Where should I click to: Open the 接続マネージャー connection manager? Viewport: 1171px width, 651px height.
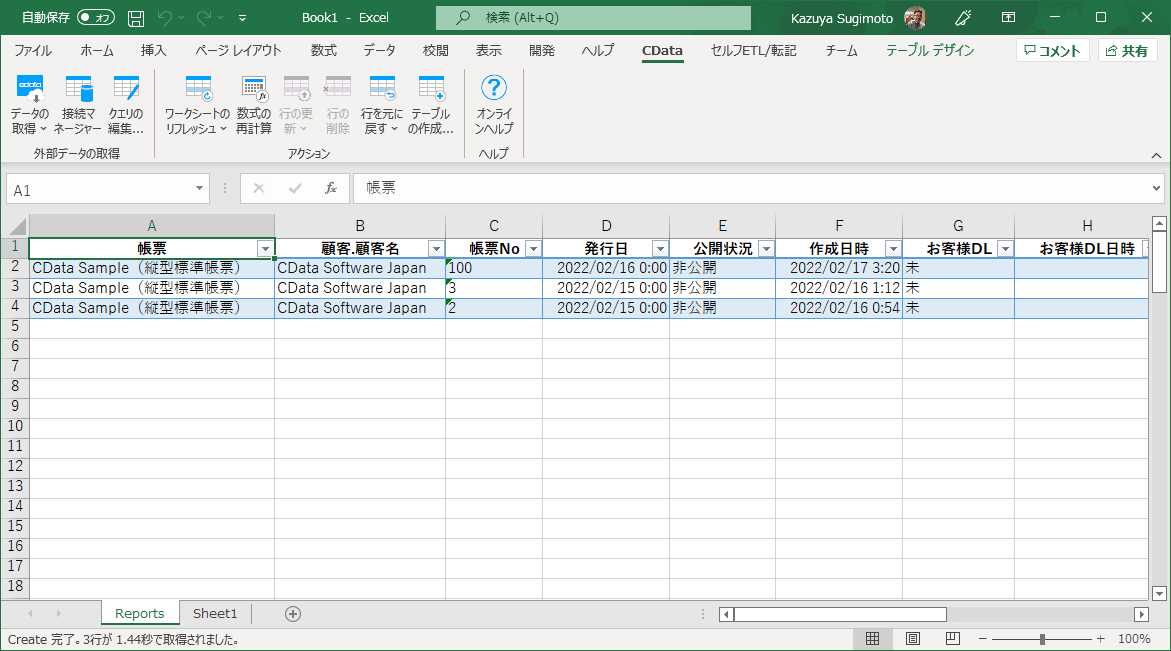pyautogui.click(x=79, y=90)
